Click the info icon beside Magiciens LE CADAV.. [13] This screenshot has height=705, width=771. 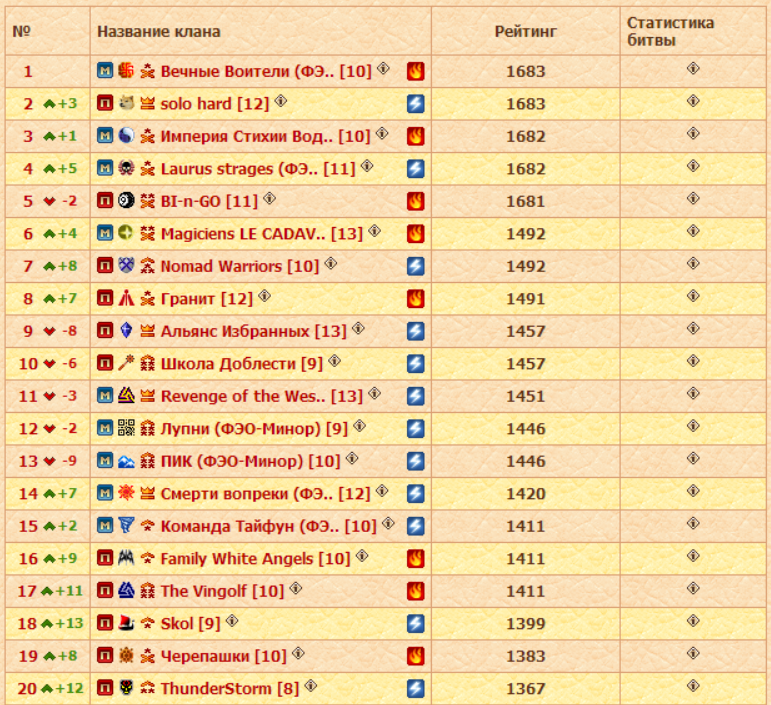pos(374,231)
